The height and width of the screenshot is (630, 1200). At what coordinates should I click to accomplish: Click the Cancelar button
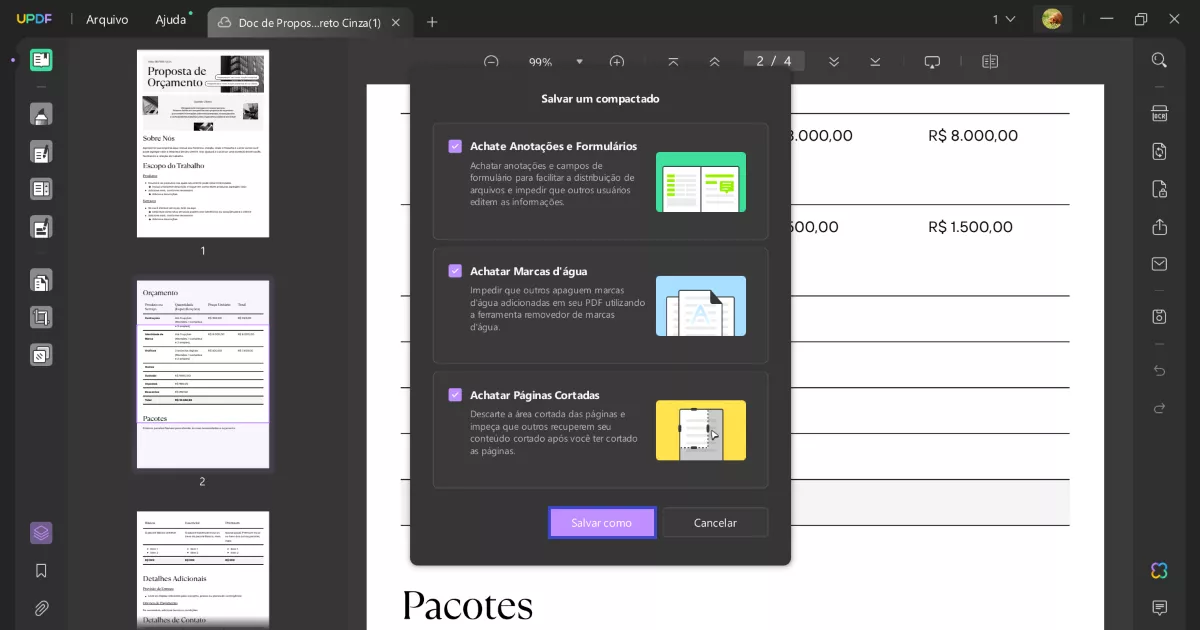(x=715, y=522)
